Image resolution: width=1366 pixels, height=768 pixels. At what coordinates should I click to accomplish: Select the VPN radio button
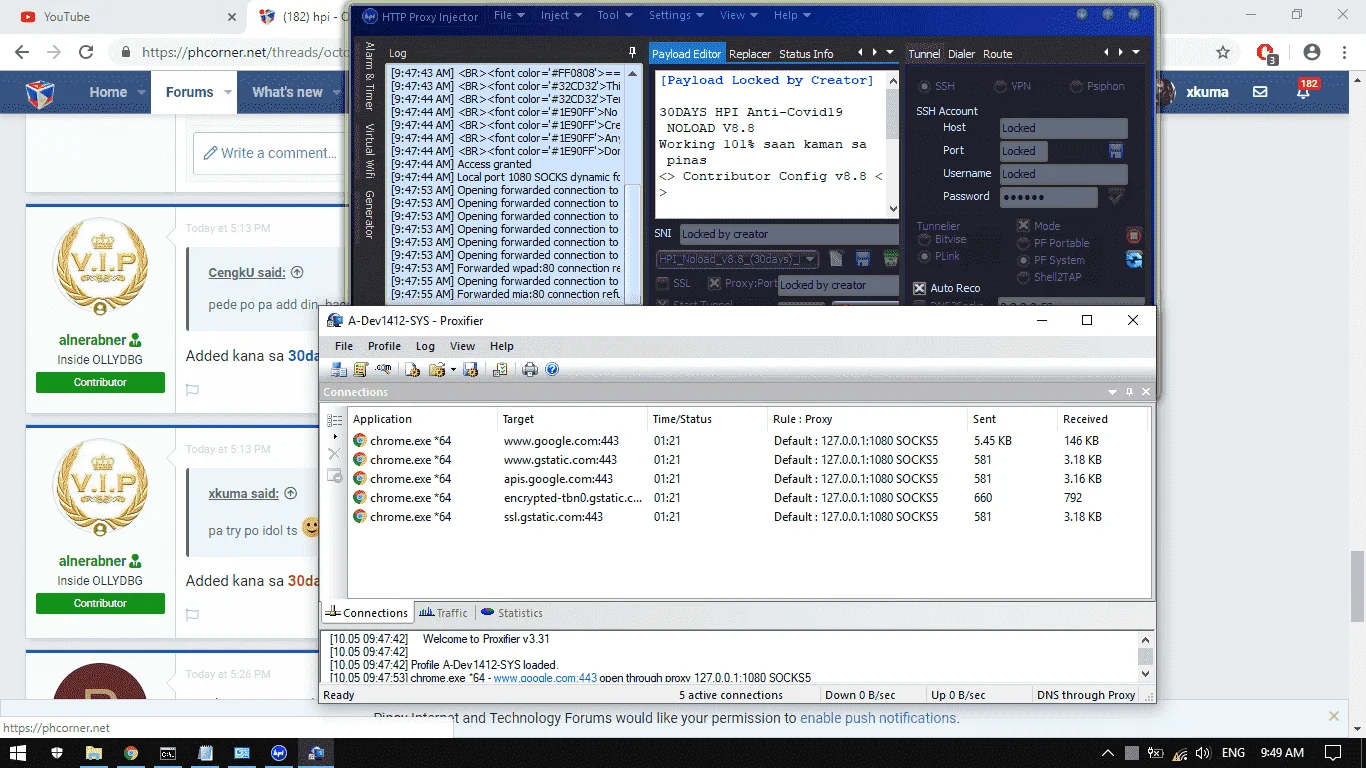1000,87
